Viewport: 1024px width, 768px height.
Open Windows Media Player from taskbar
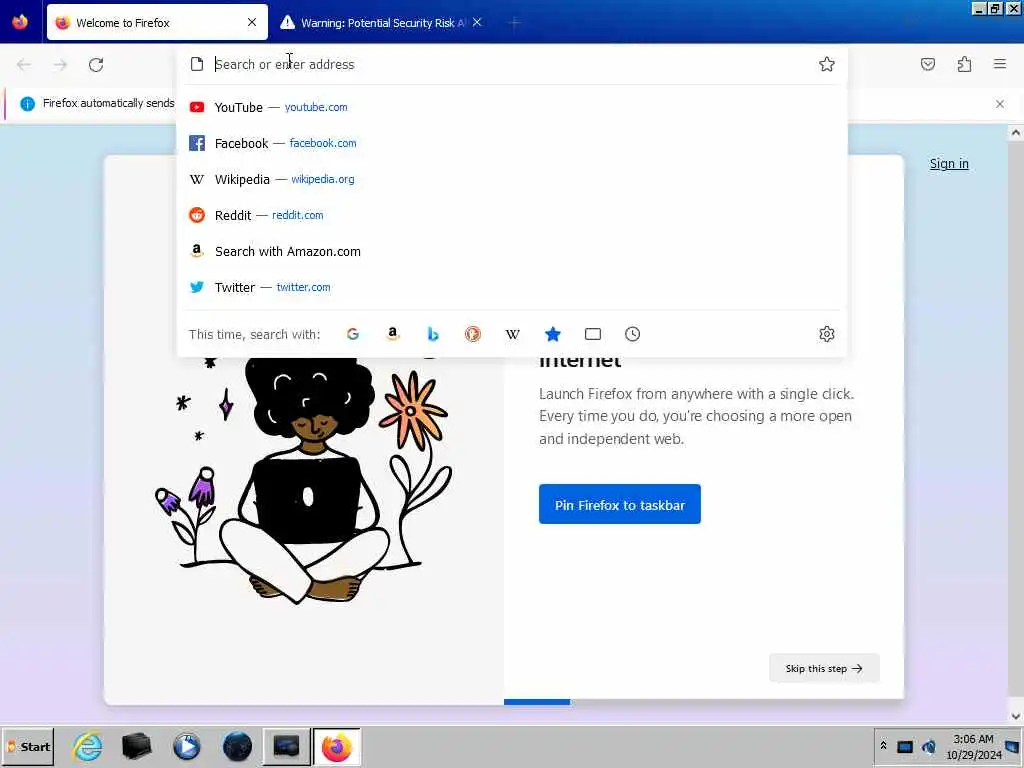coord(187,746)
